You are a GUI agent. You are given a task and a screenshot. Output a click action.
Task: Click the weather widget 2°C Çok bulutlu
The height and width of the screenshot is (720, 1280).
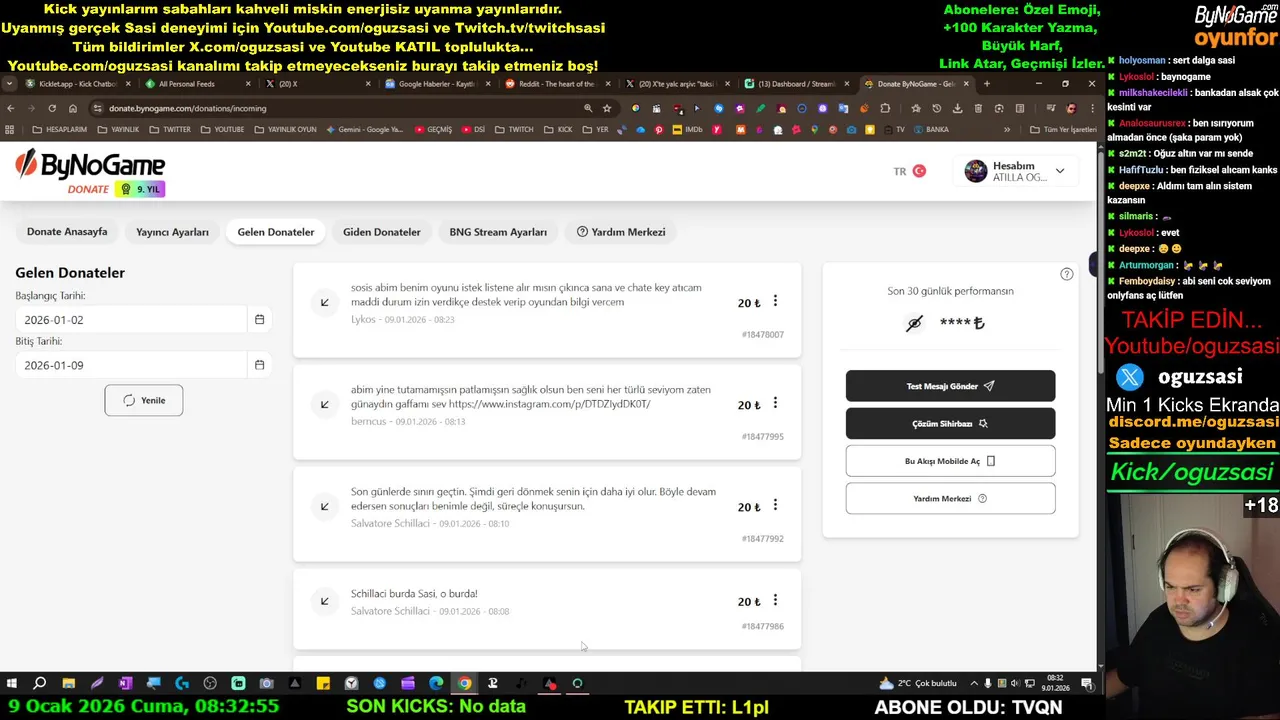click(918, 683)
